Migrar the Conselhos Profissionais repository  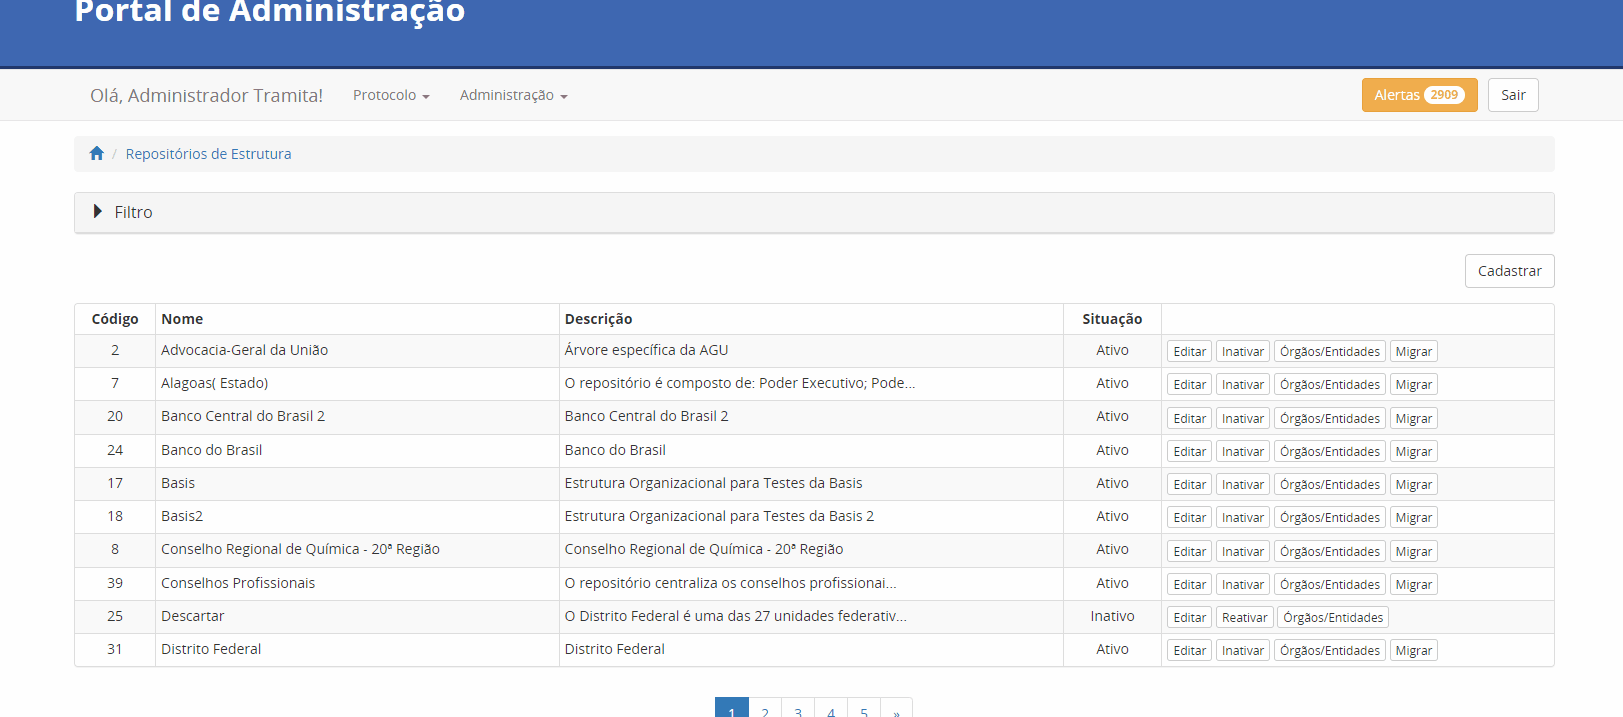tap(1414, 584)
